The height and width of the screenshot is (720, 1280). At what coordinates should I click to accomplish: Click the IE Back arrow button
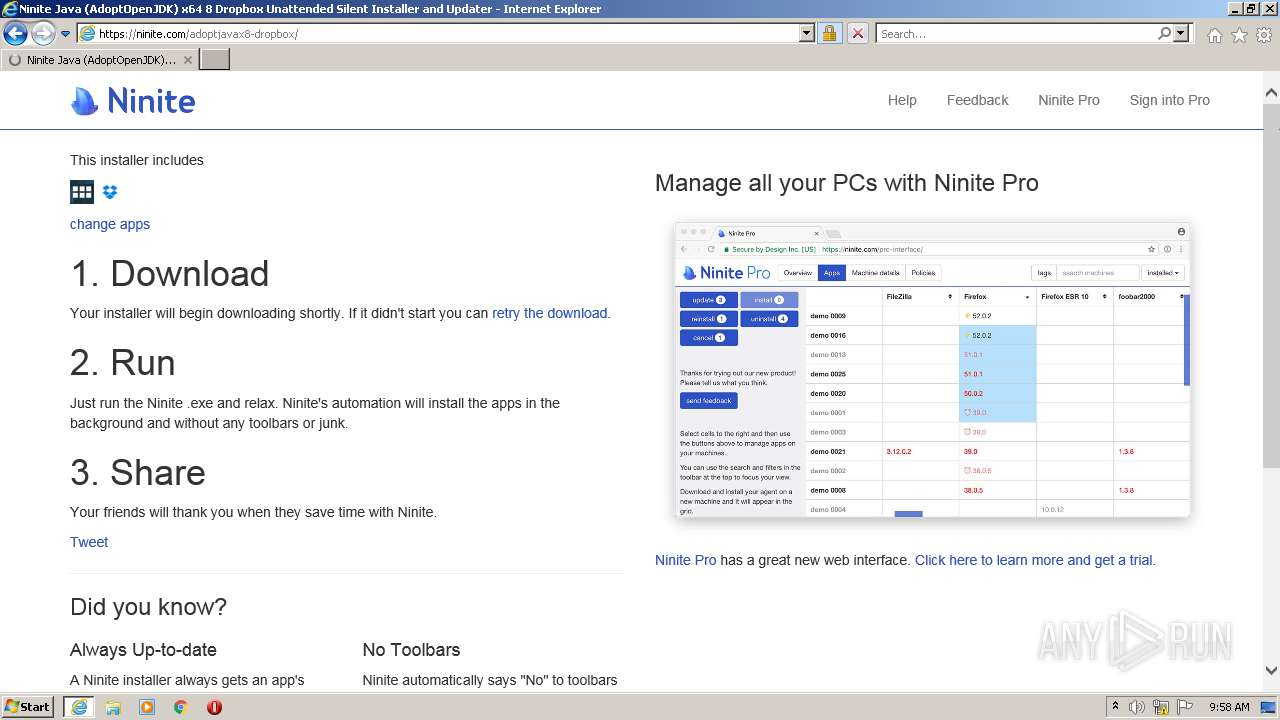click(16, 33)
